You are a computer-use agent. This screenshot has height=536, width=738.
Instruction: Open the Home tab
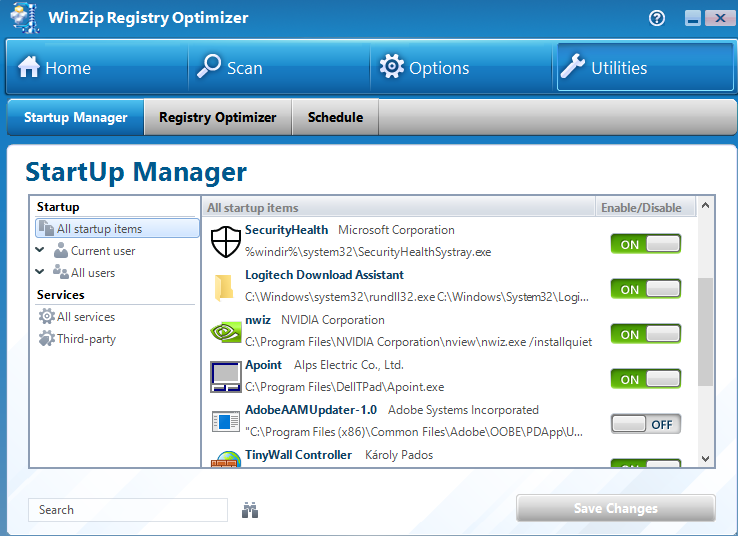(x=97, y=67)
